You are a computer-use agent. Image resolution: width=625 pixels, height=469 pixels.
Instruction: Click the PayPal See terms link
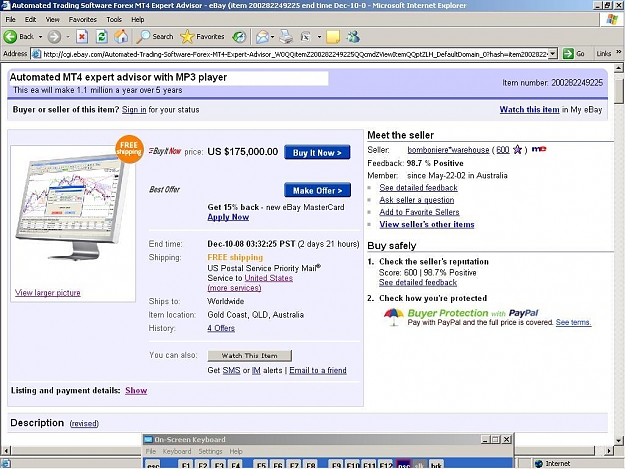573,322
